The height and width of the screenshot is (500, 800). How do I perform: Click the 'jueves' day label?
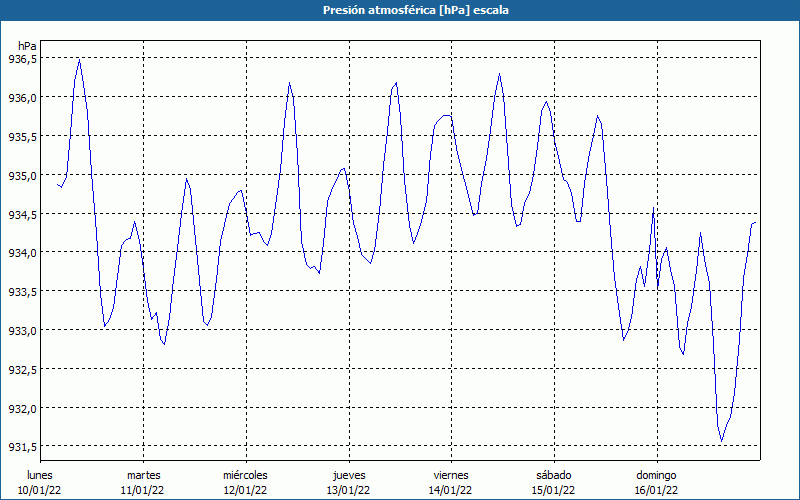tap(349, 476)
